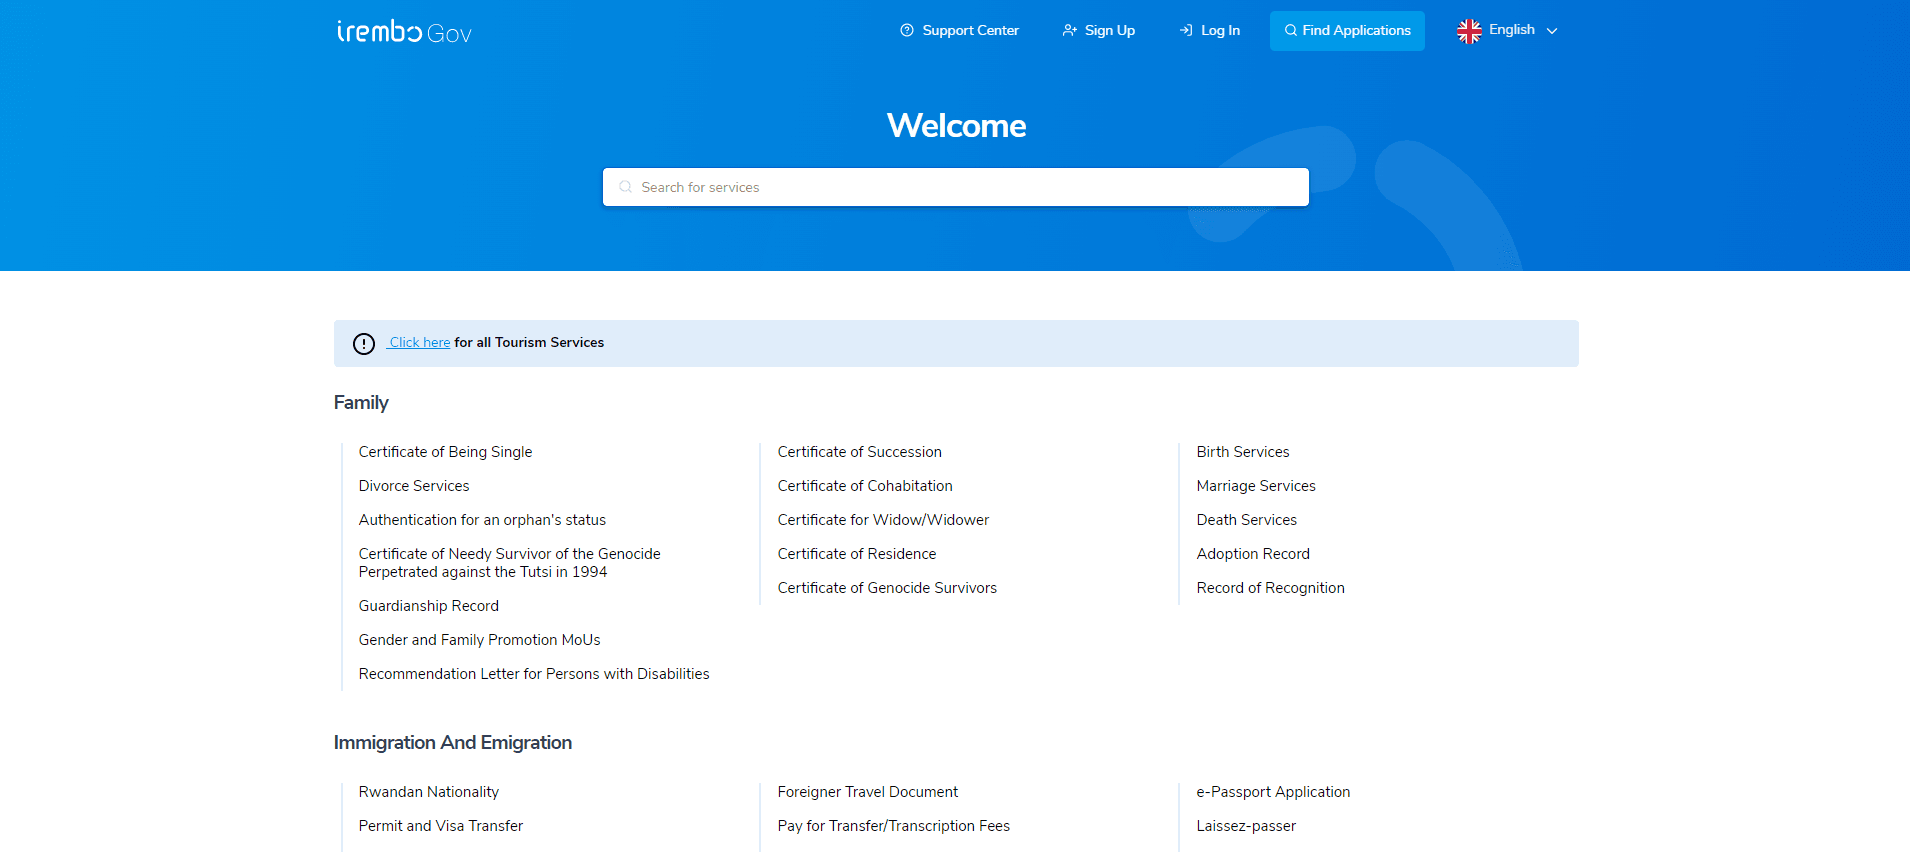Click the Immigration And Emigration heading

[x=453, y=742]
